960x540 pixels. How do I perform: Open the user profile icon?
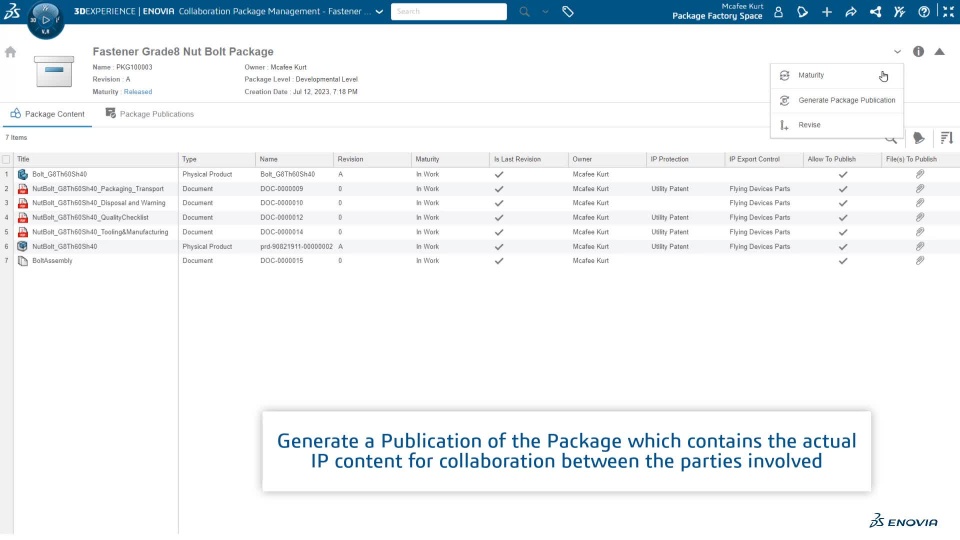click(x=778, y=12)
